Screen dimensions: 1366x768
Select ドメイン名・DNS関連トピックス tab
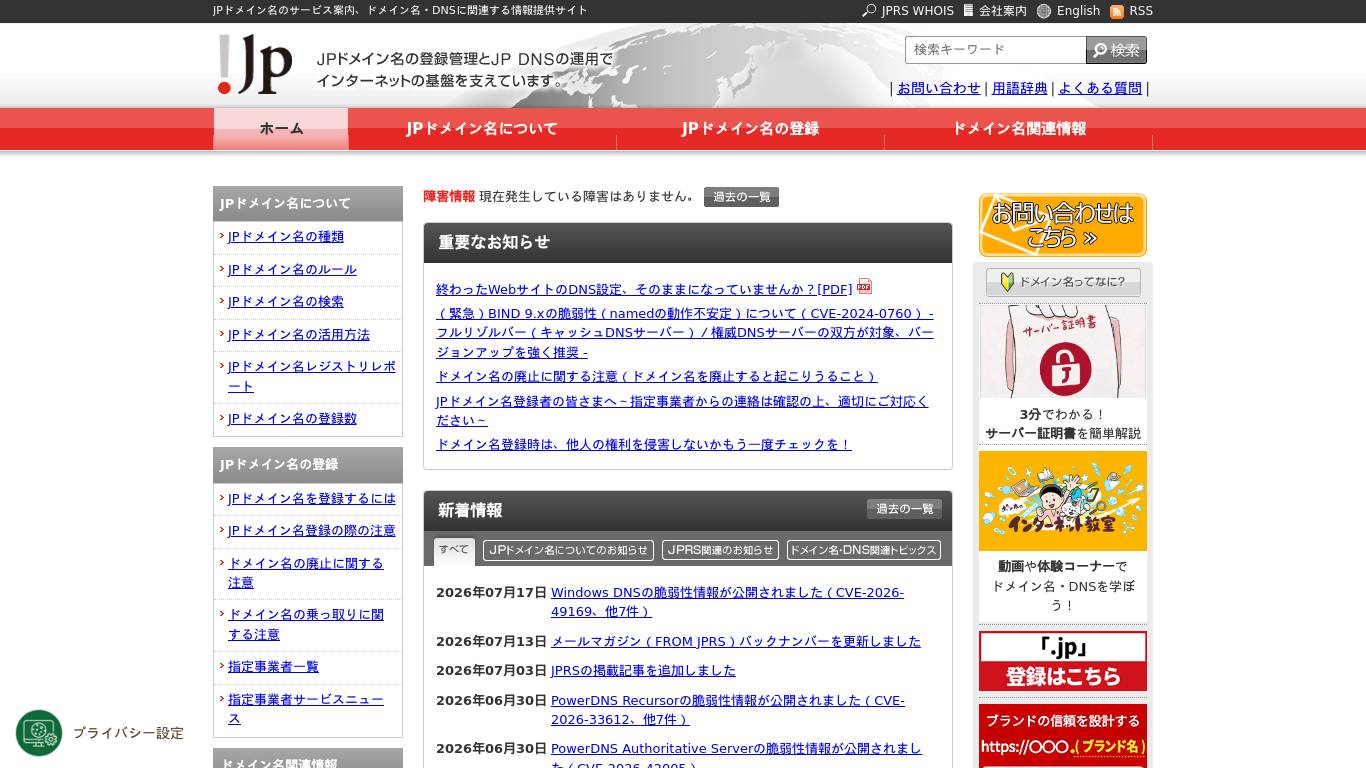(x=863, y=550)
